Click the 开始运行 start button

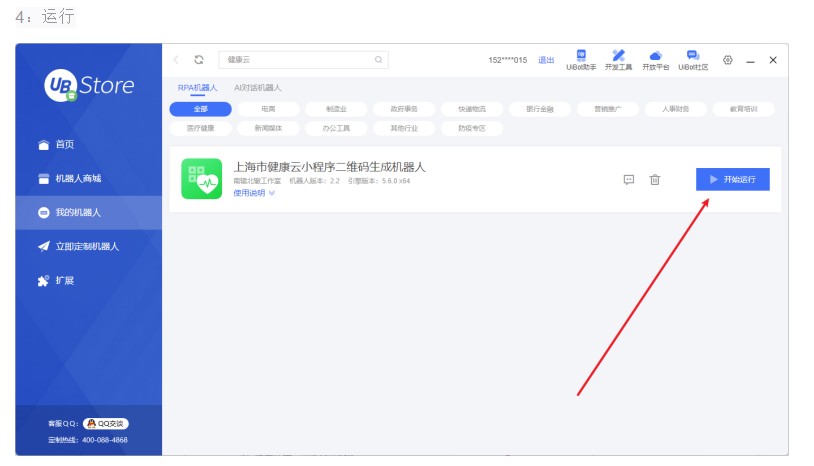click(732, 179)
